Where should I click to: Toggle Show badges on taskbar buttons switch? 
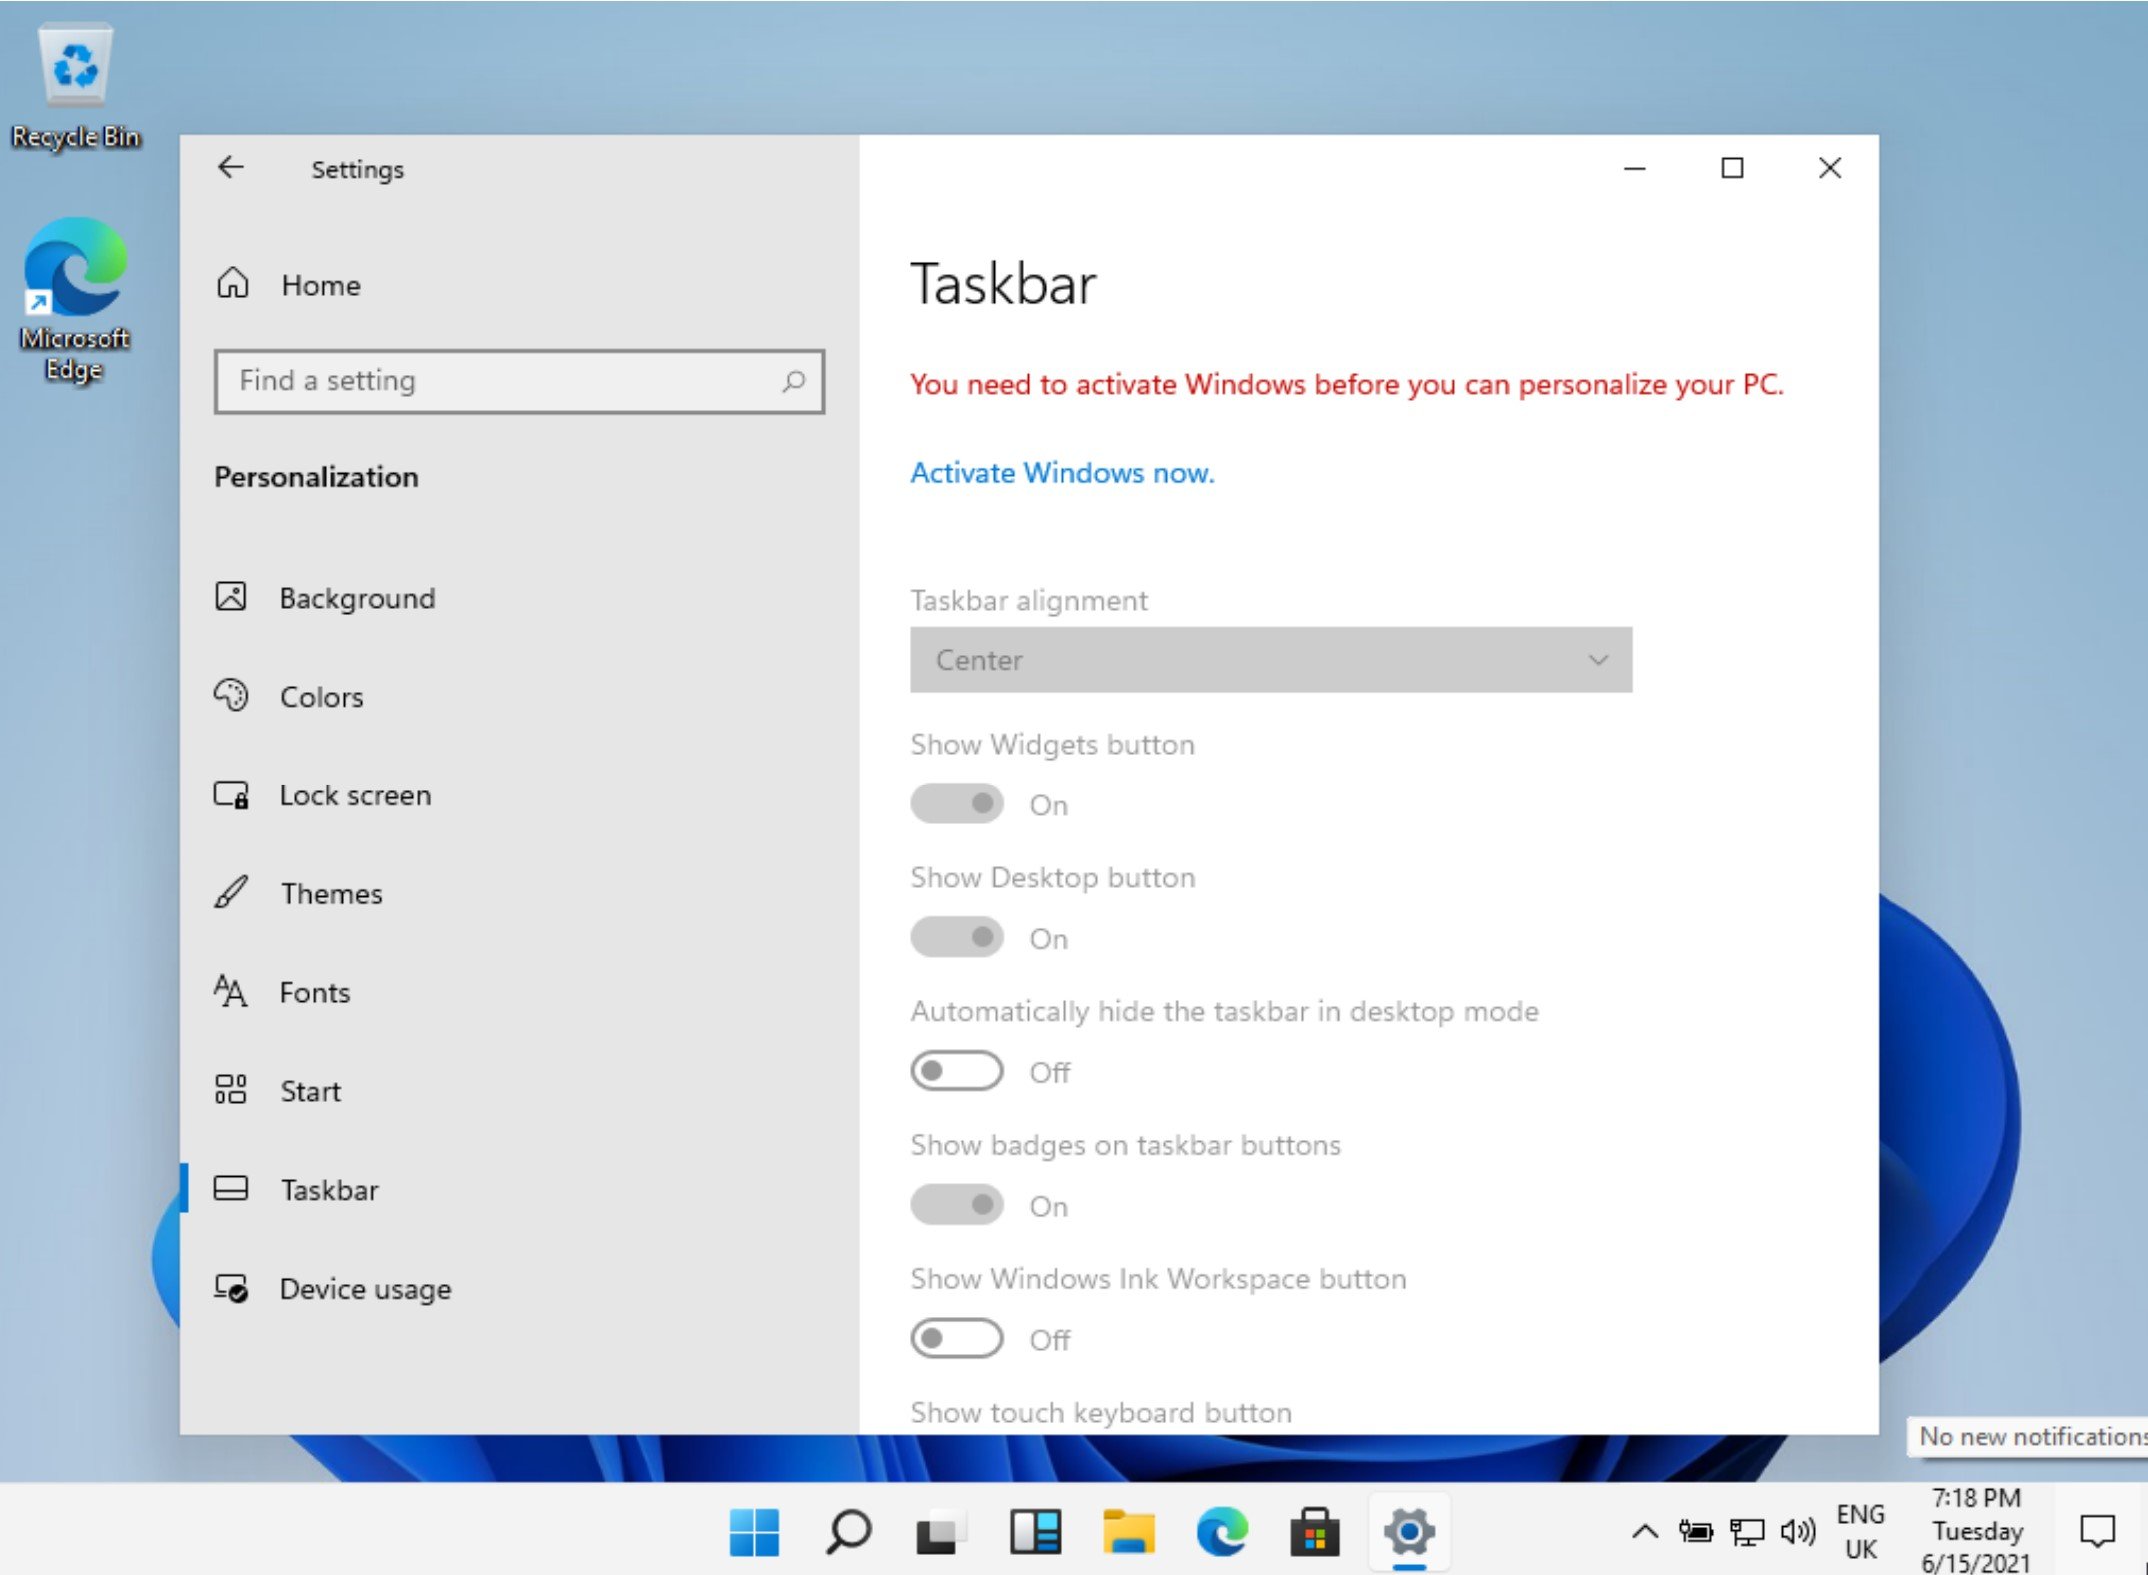pos(957,1205)
